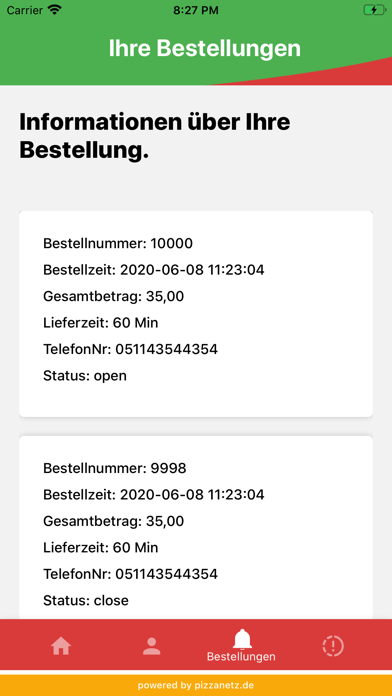This screenshot has width=392, height=696.
Task: Tap the Wi-Fi status icon
Action: coord(55,10)
